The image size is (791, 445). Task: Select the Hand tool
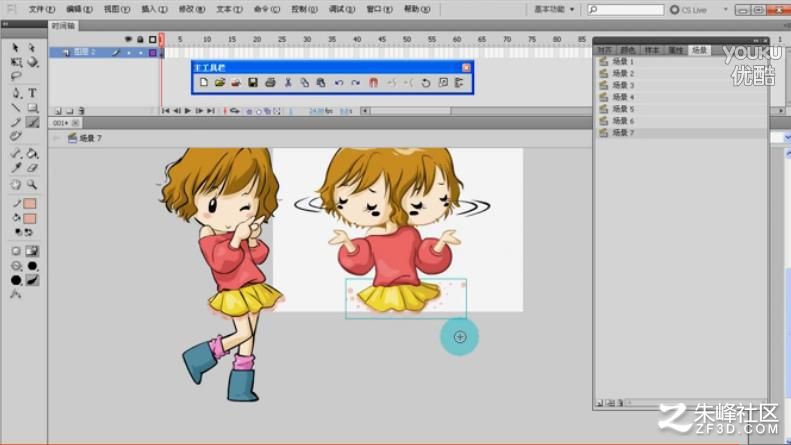[16, 185]
